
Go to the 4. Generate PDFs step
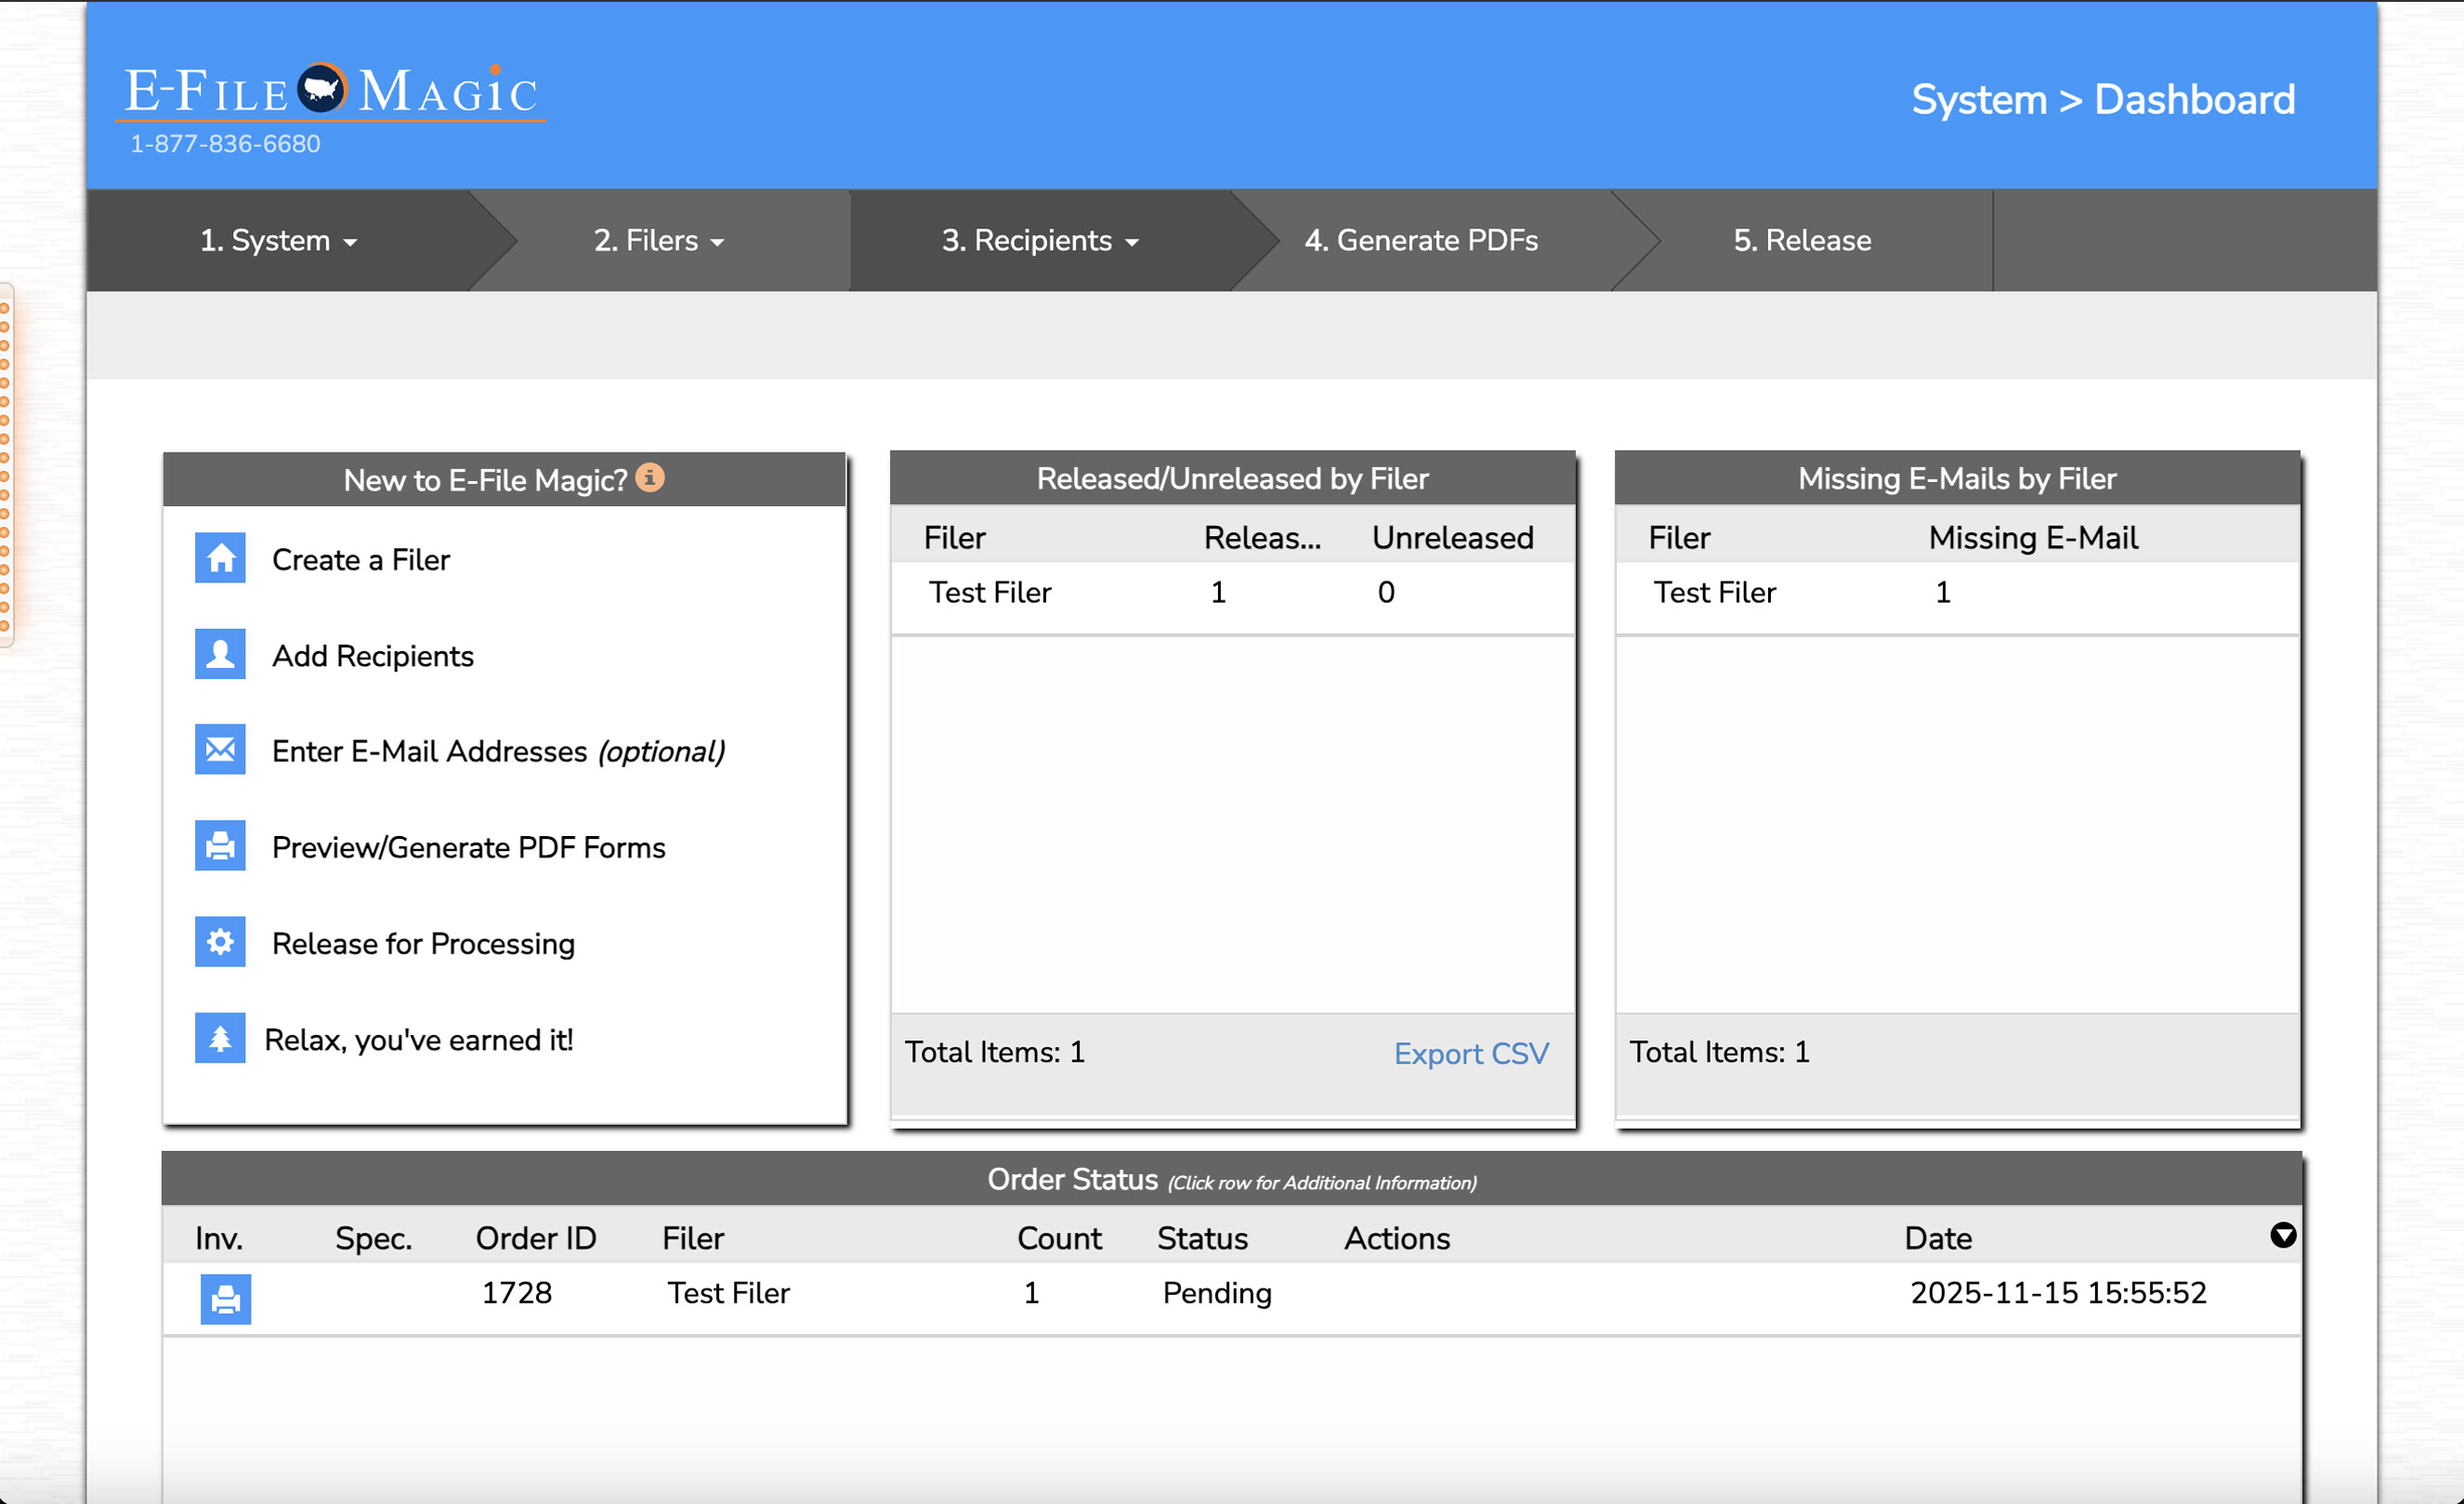tap(1420, 241)
